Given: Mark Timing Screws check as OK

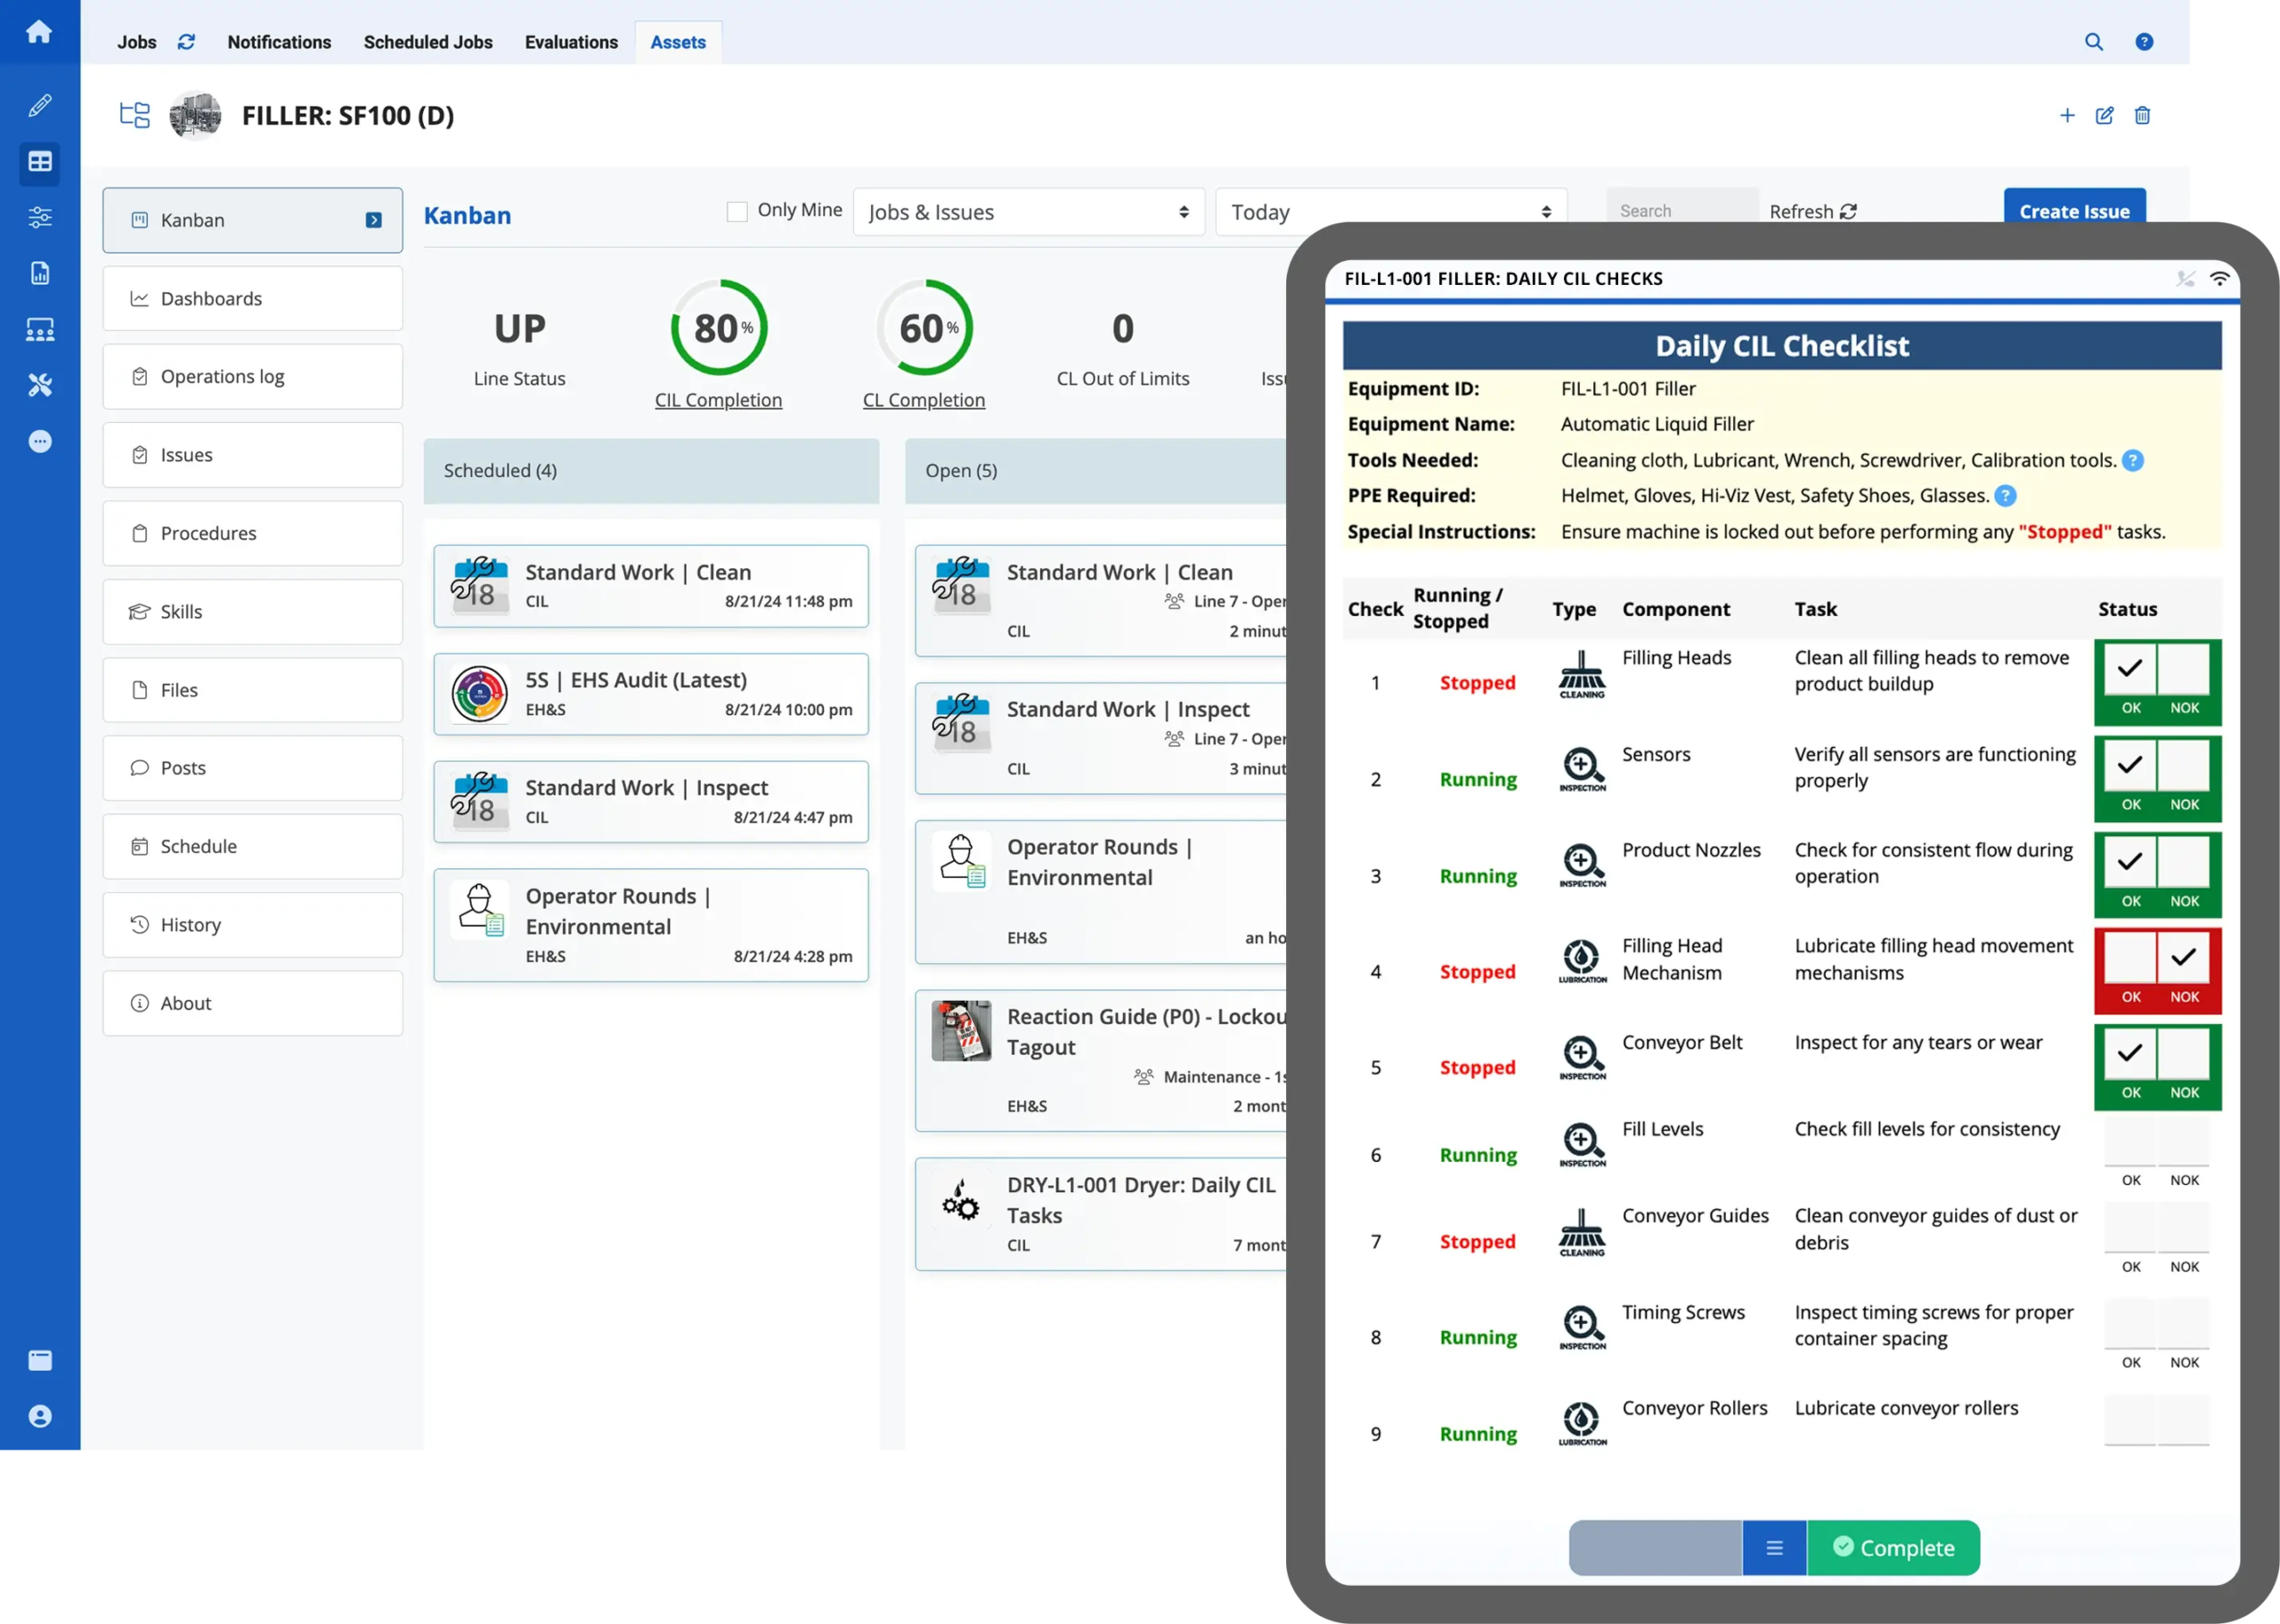Looking at the screenshot, I should tap(2130, 1324).
